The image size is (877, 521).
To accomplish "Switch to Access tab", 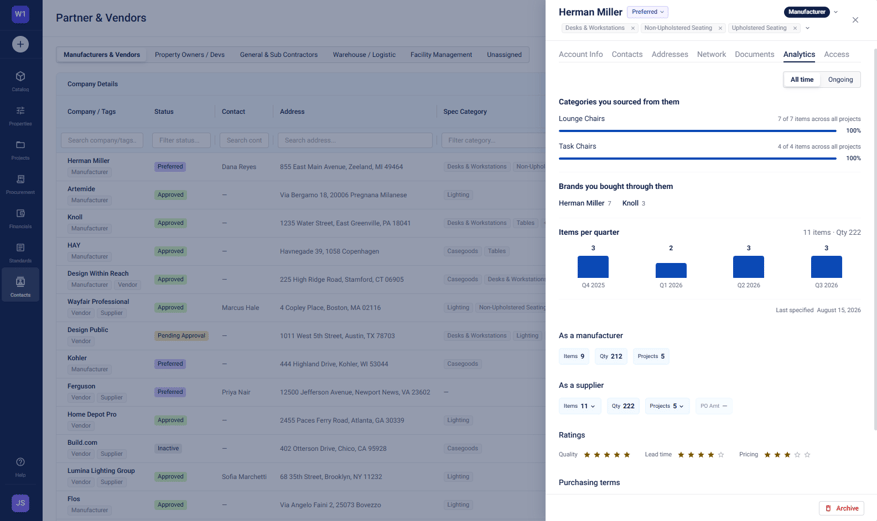I will pos(836,54).
